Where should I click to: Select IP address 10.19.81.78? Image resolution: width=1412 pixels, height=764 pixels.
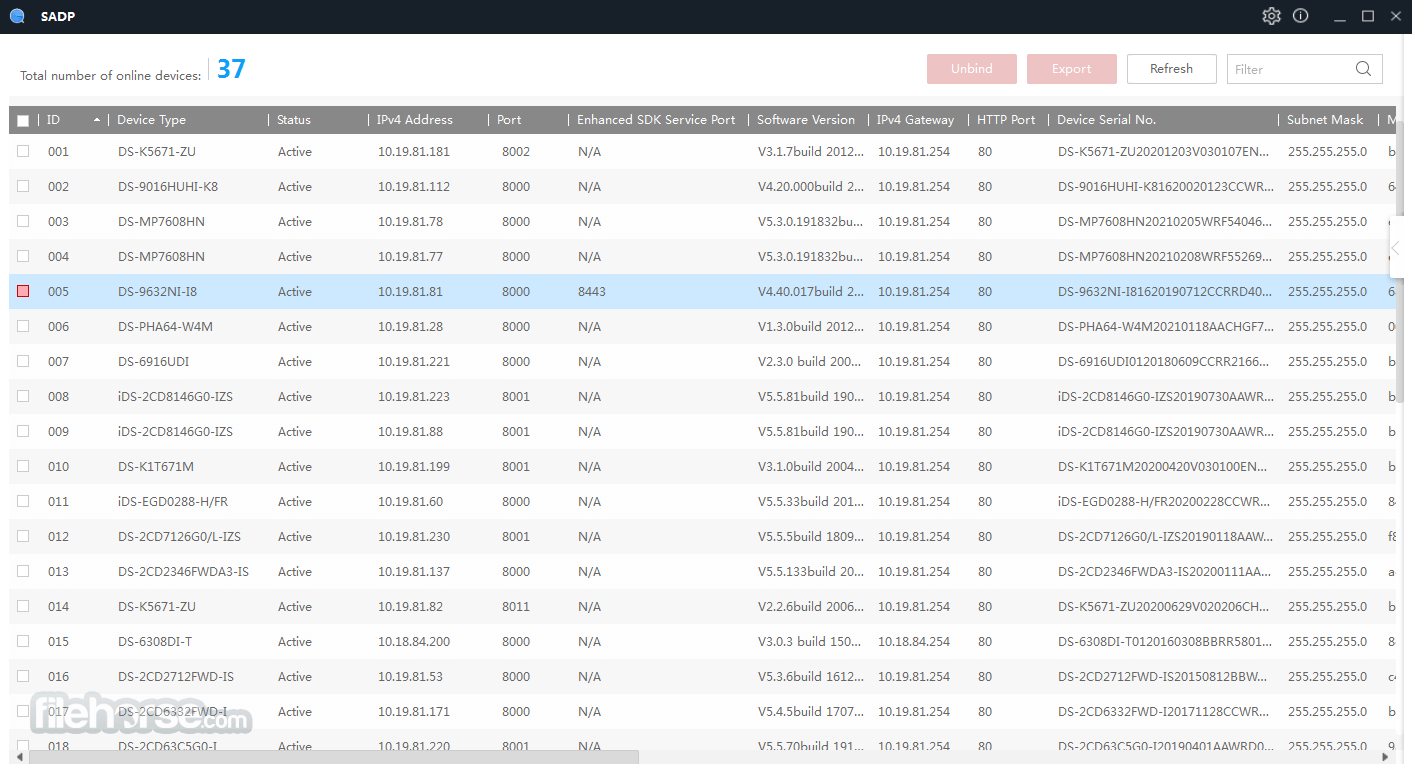coord(410,222)
